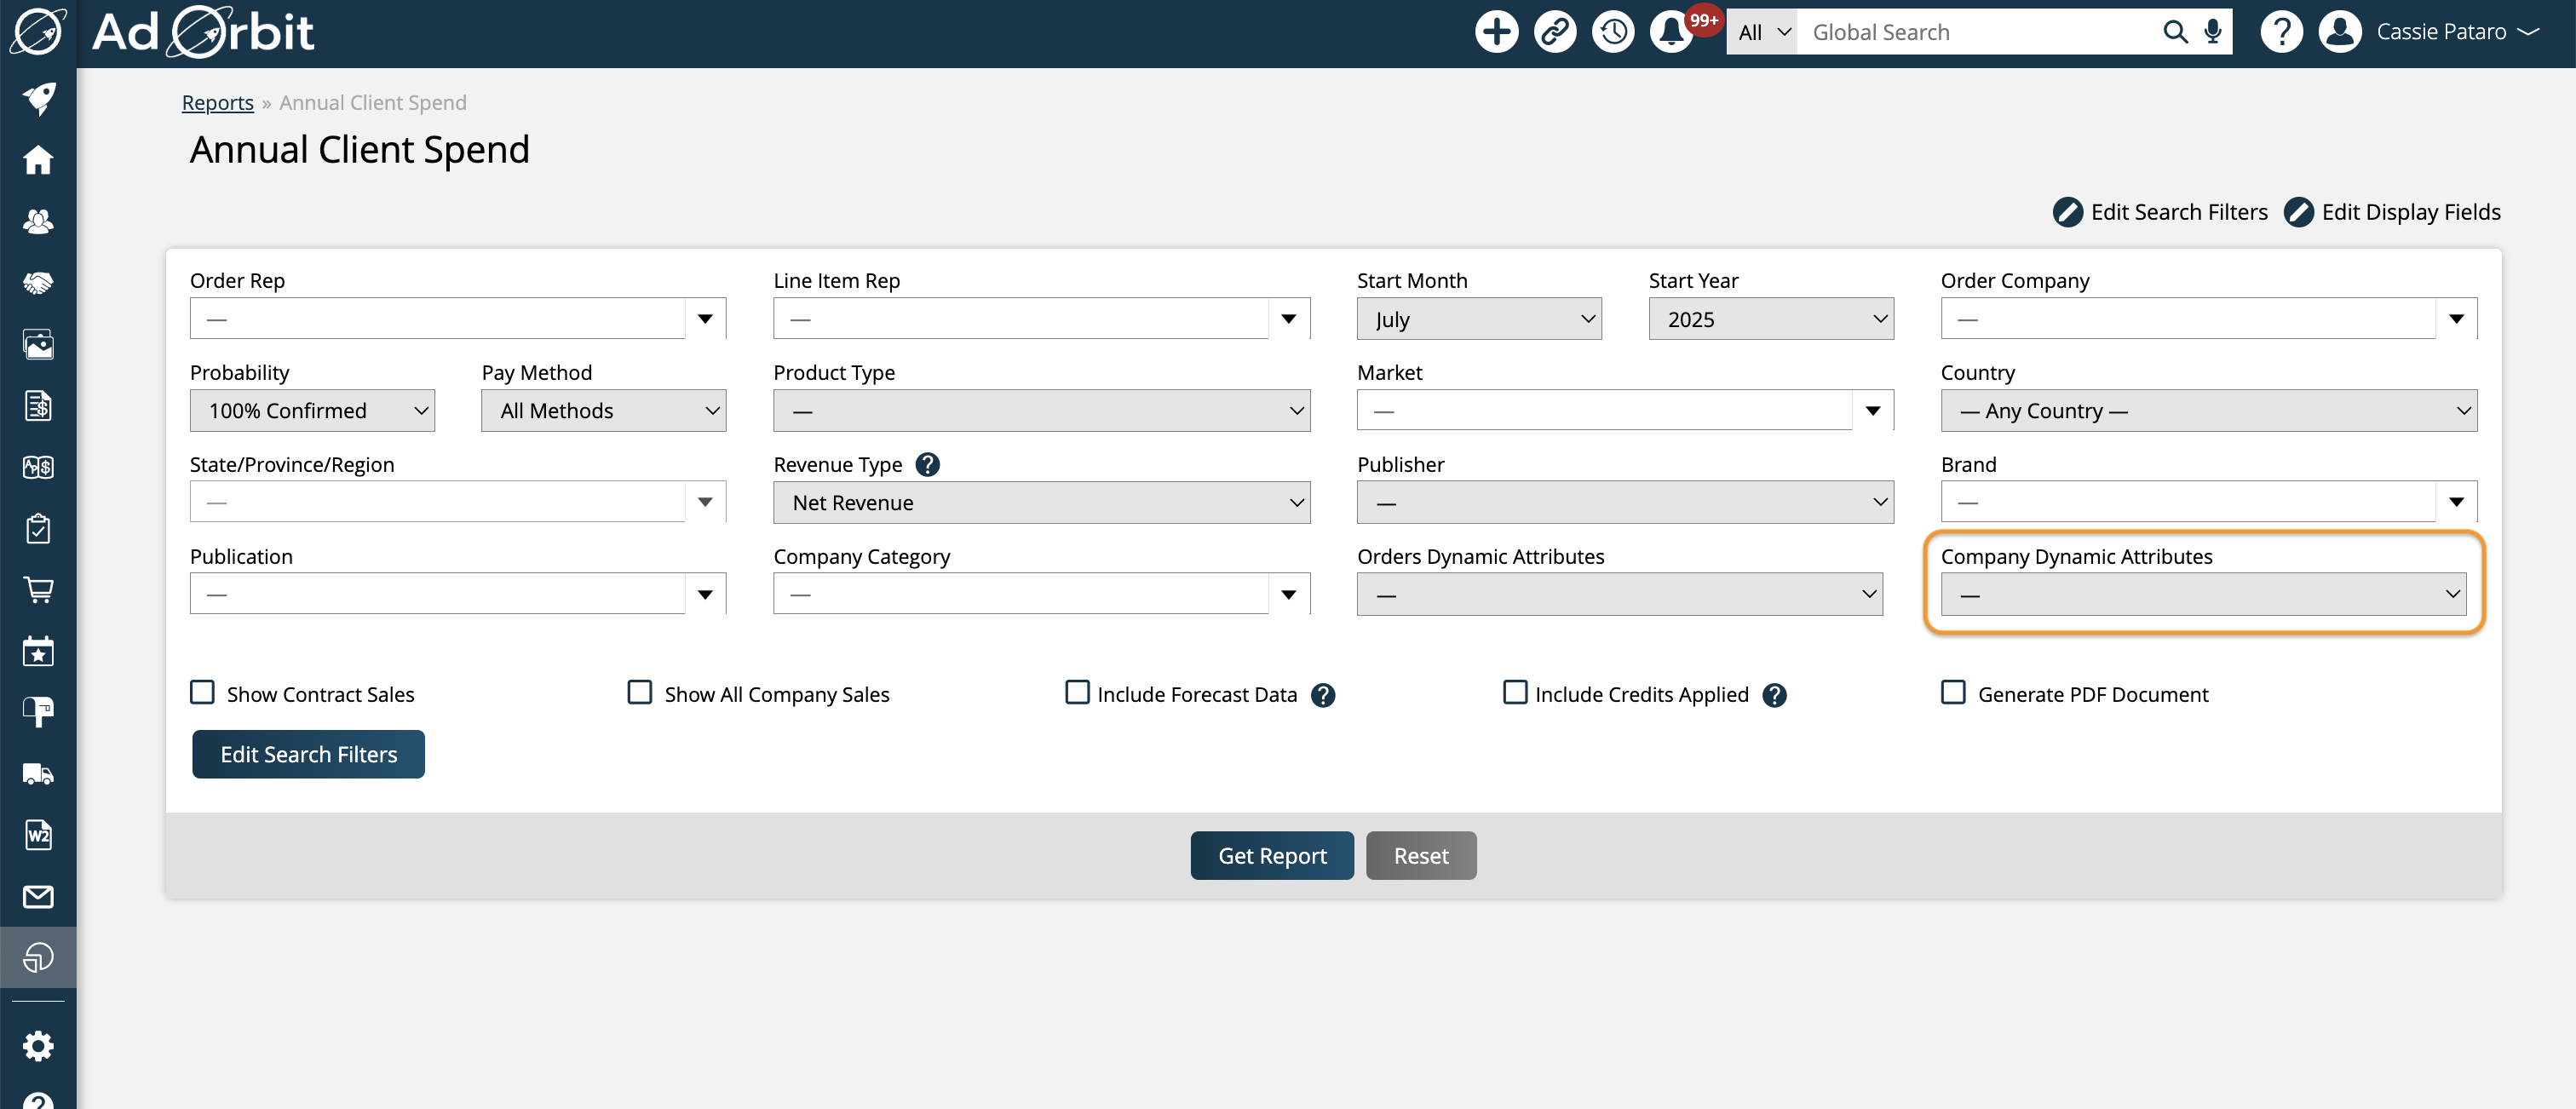Image resolution: width=2576 pixels, height=1109 pixels.
Task: Click the Get Report button
Action: tap(1272, 855)
